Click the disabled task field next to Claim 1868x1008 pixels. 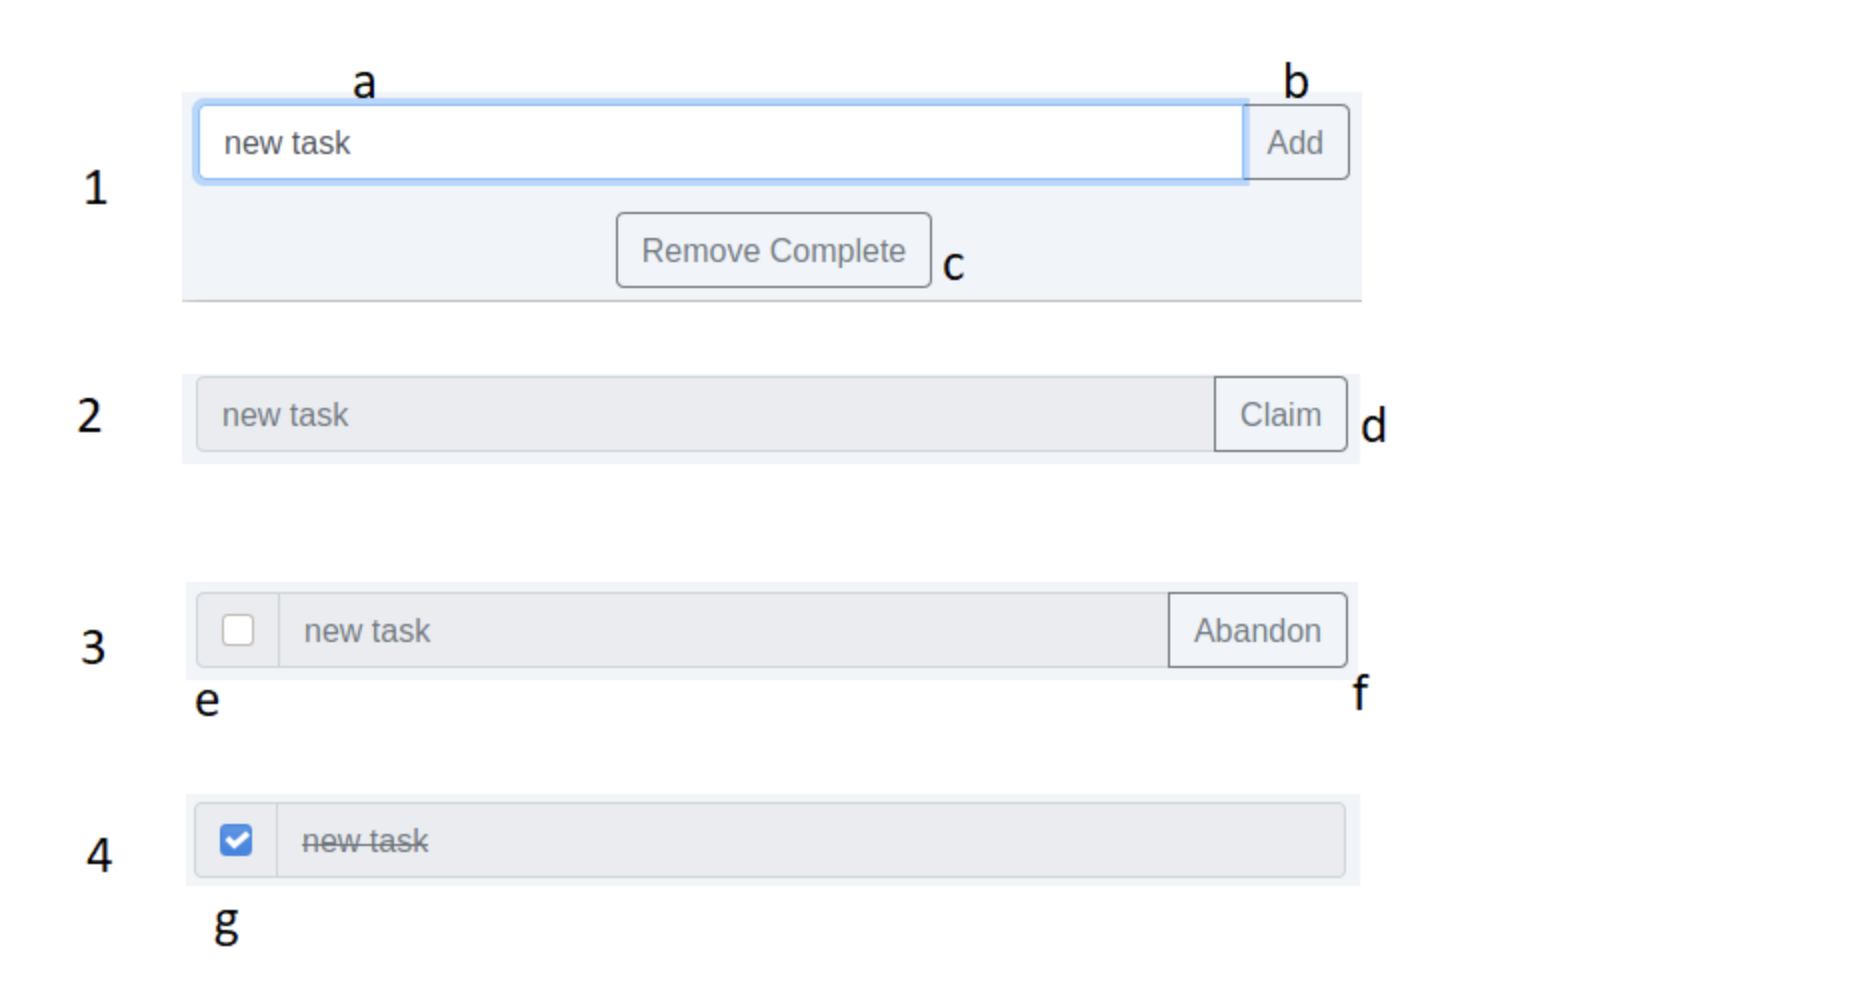[x=700, y=414]
